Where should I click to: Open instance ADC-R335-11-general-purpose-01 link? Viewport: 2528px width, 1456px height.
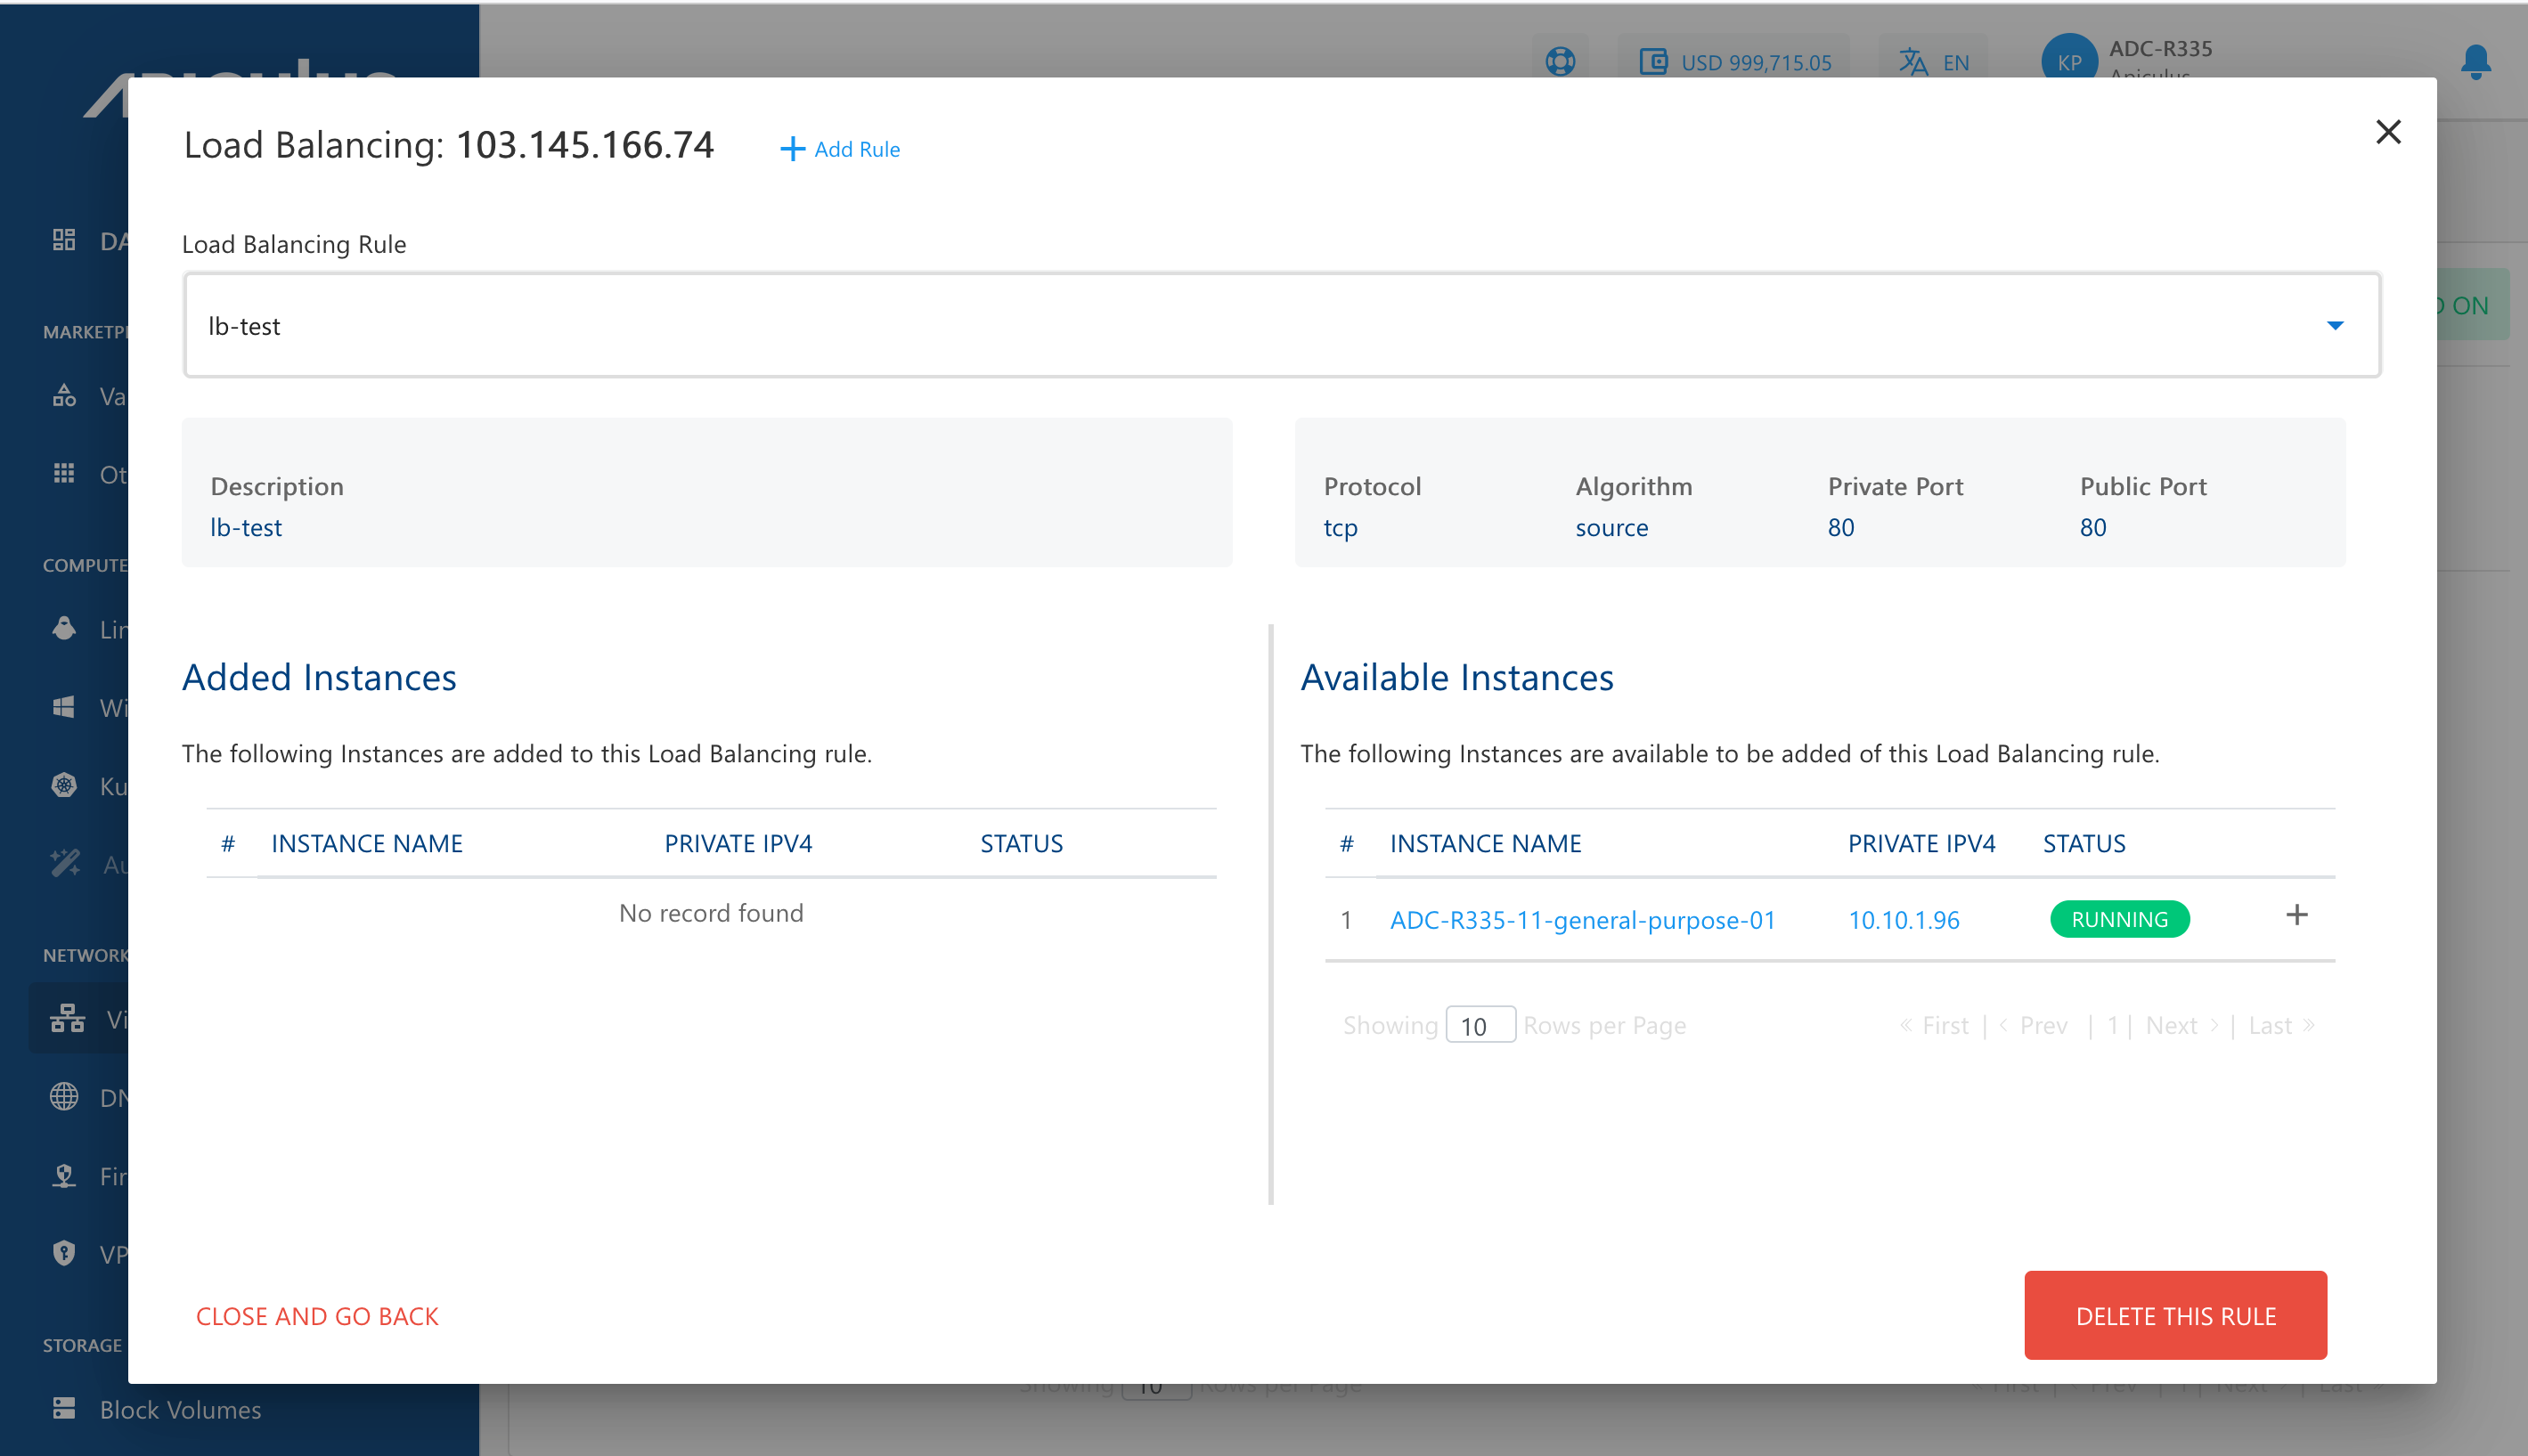click(x=1582, y=919)
